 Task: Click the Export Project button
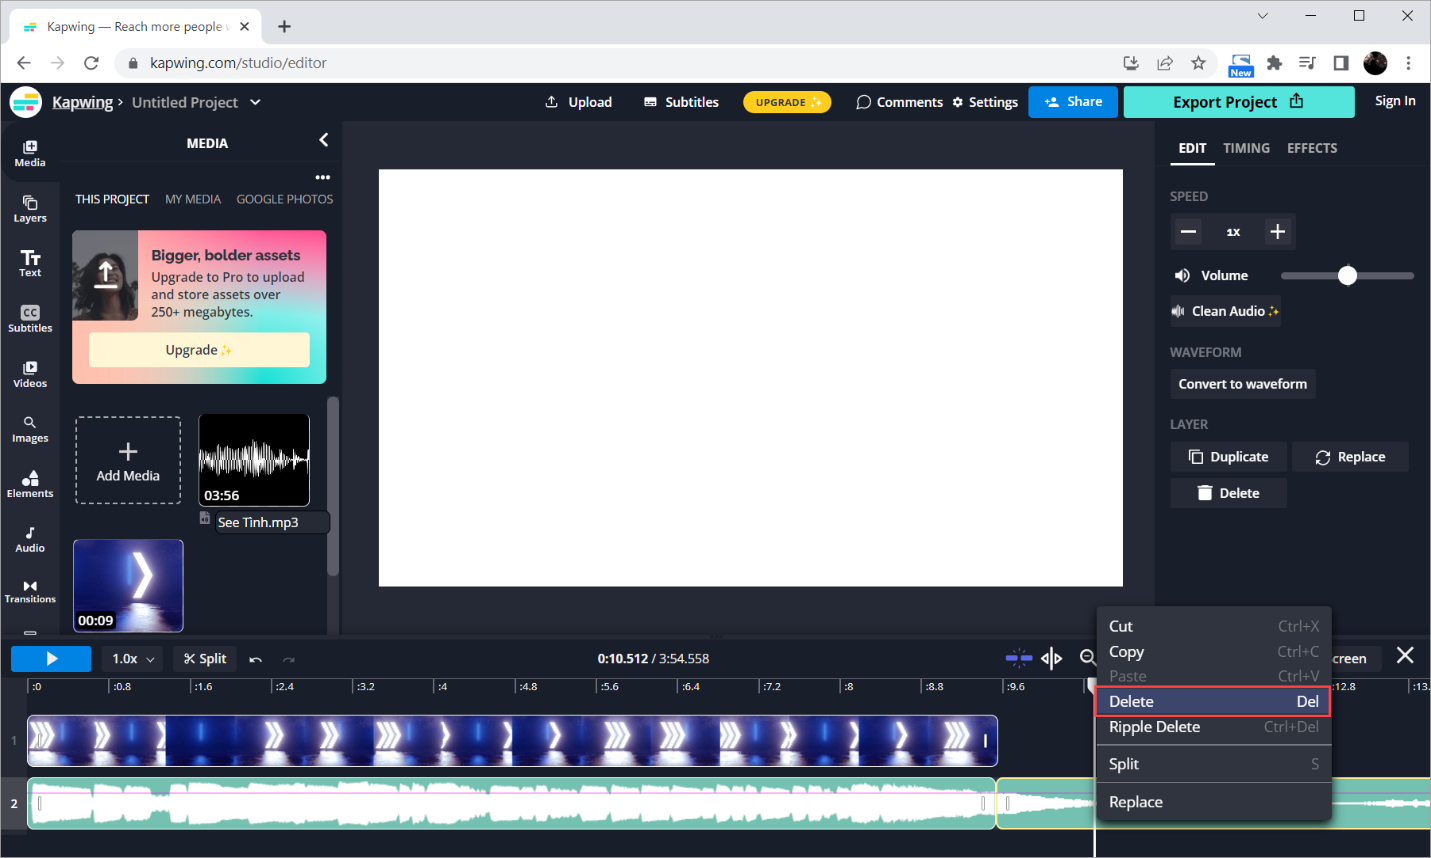[x=1238, y=101]
